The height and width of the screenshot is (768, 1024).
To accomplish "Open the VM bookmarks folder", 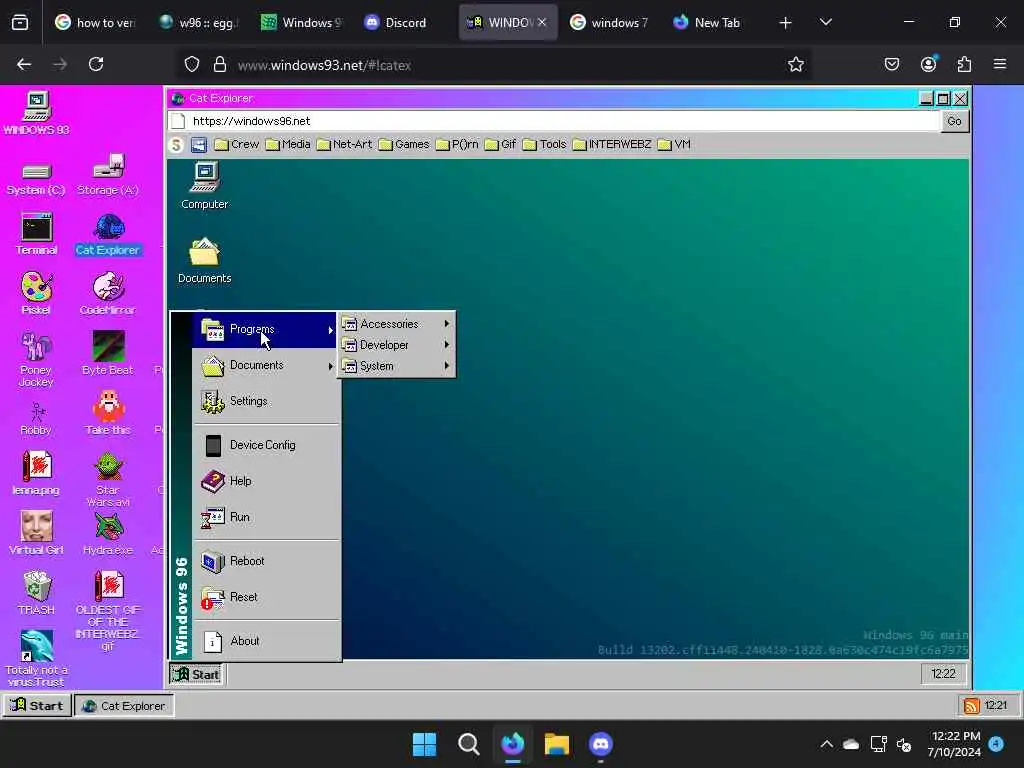I will coord(675,144).
